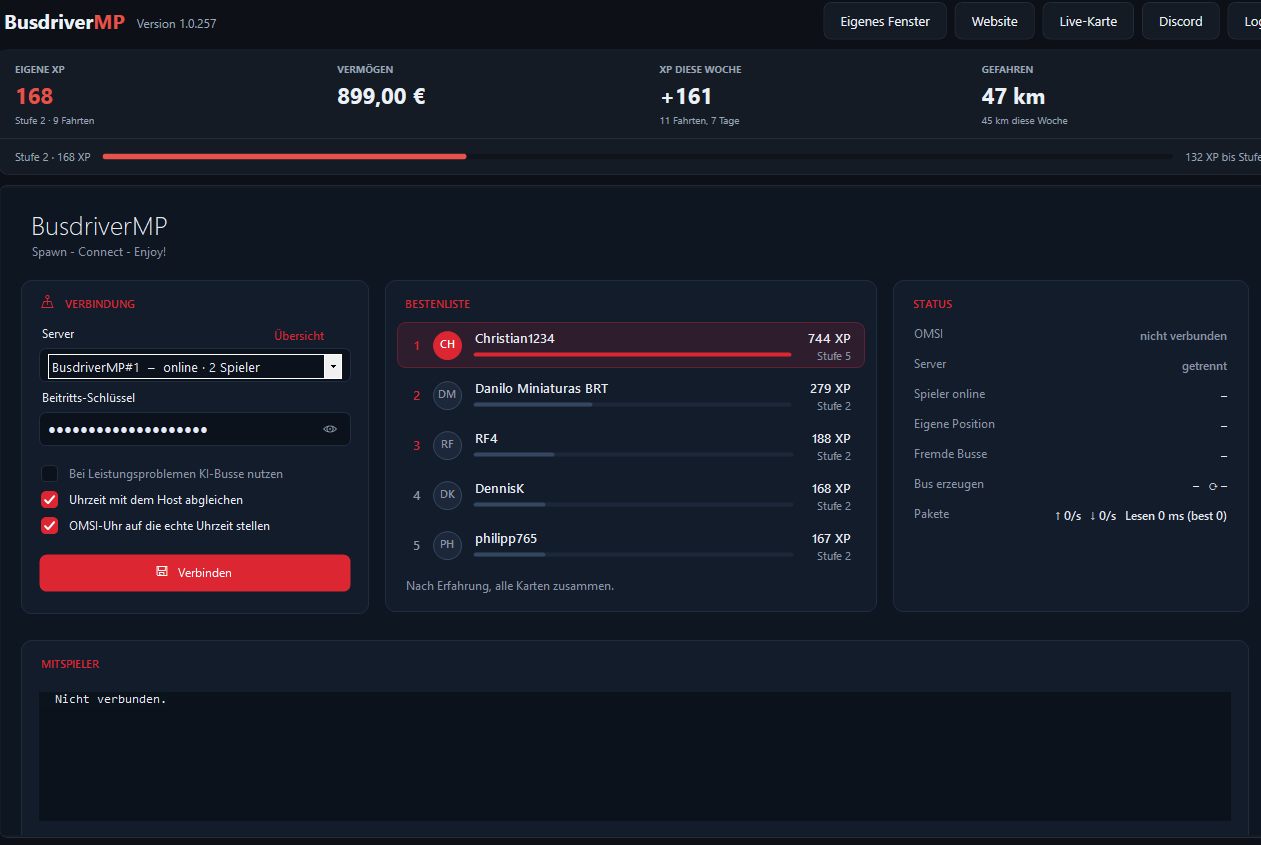Click the Pakete stats line
The height and width of the screenshot is (845, 1261).
click(x=1140, y=516)
